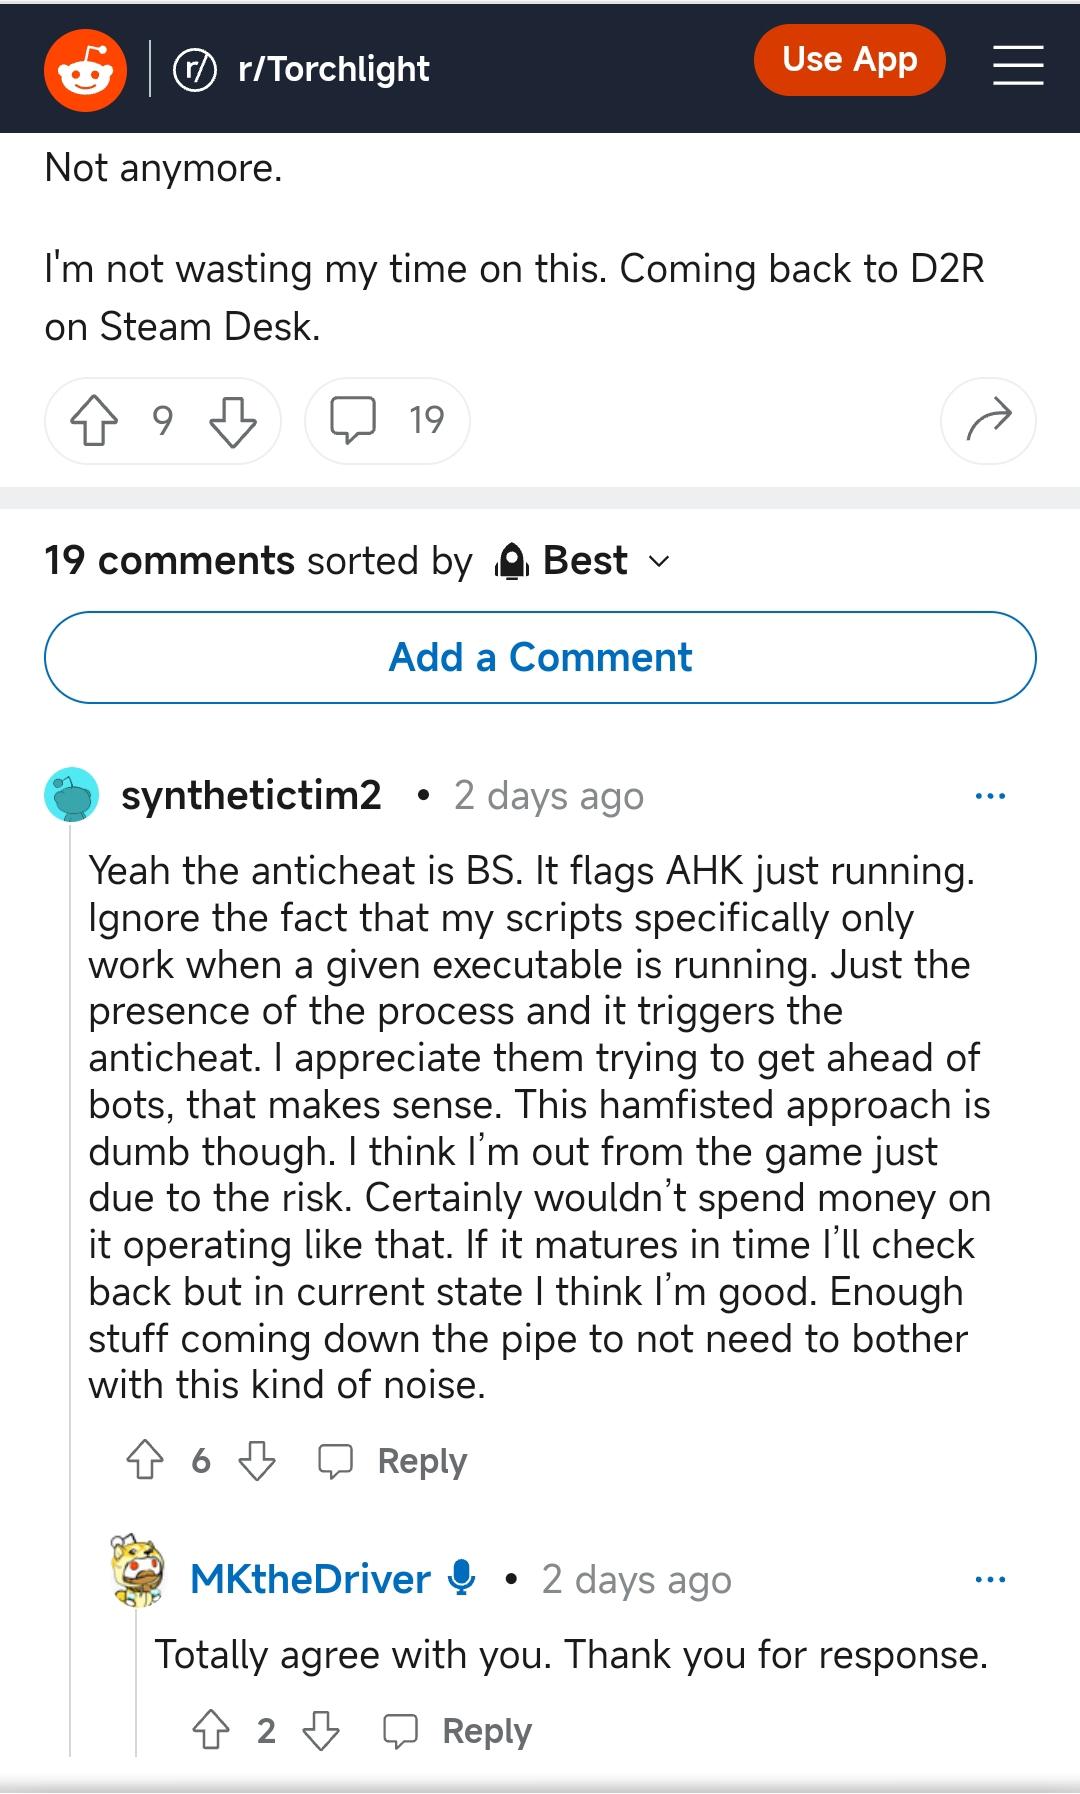Open the post's 19 comments button
Image resolution: width=1080 pixels, height=1794 pixels.
(387, 421)
